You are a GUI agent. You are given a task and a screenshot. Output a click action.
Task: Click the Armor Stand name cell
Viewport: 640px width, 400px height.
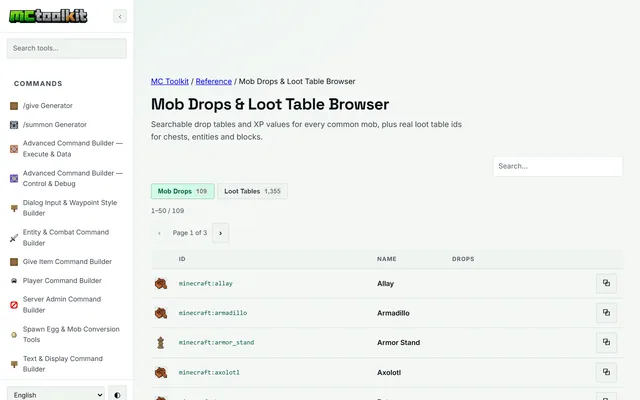[x=398, y=343]
